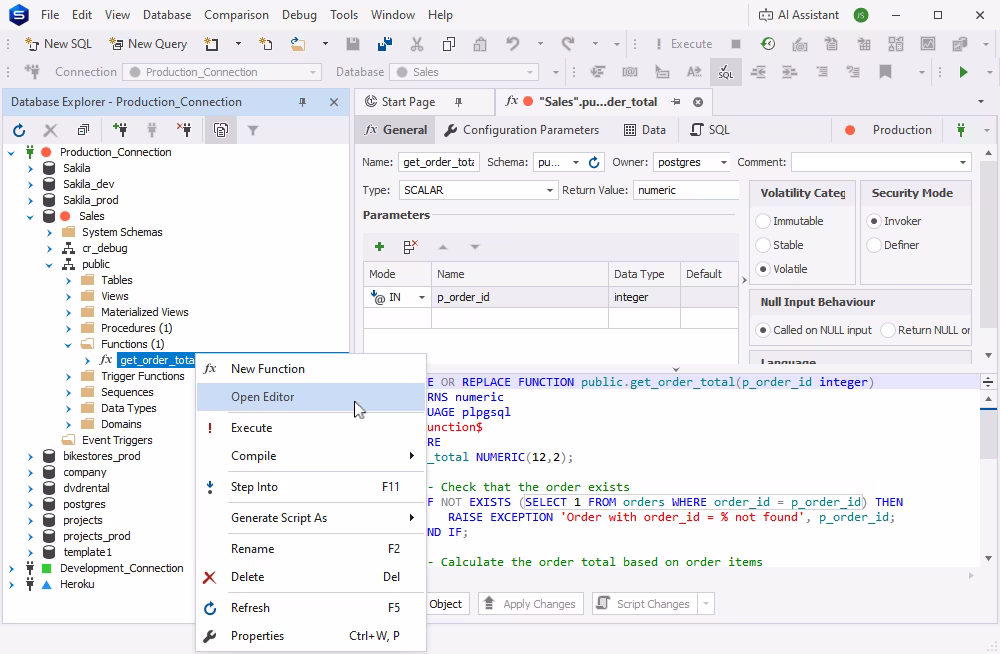Pin the Database Explorer panel

point(302,102)
